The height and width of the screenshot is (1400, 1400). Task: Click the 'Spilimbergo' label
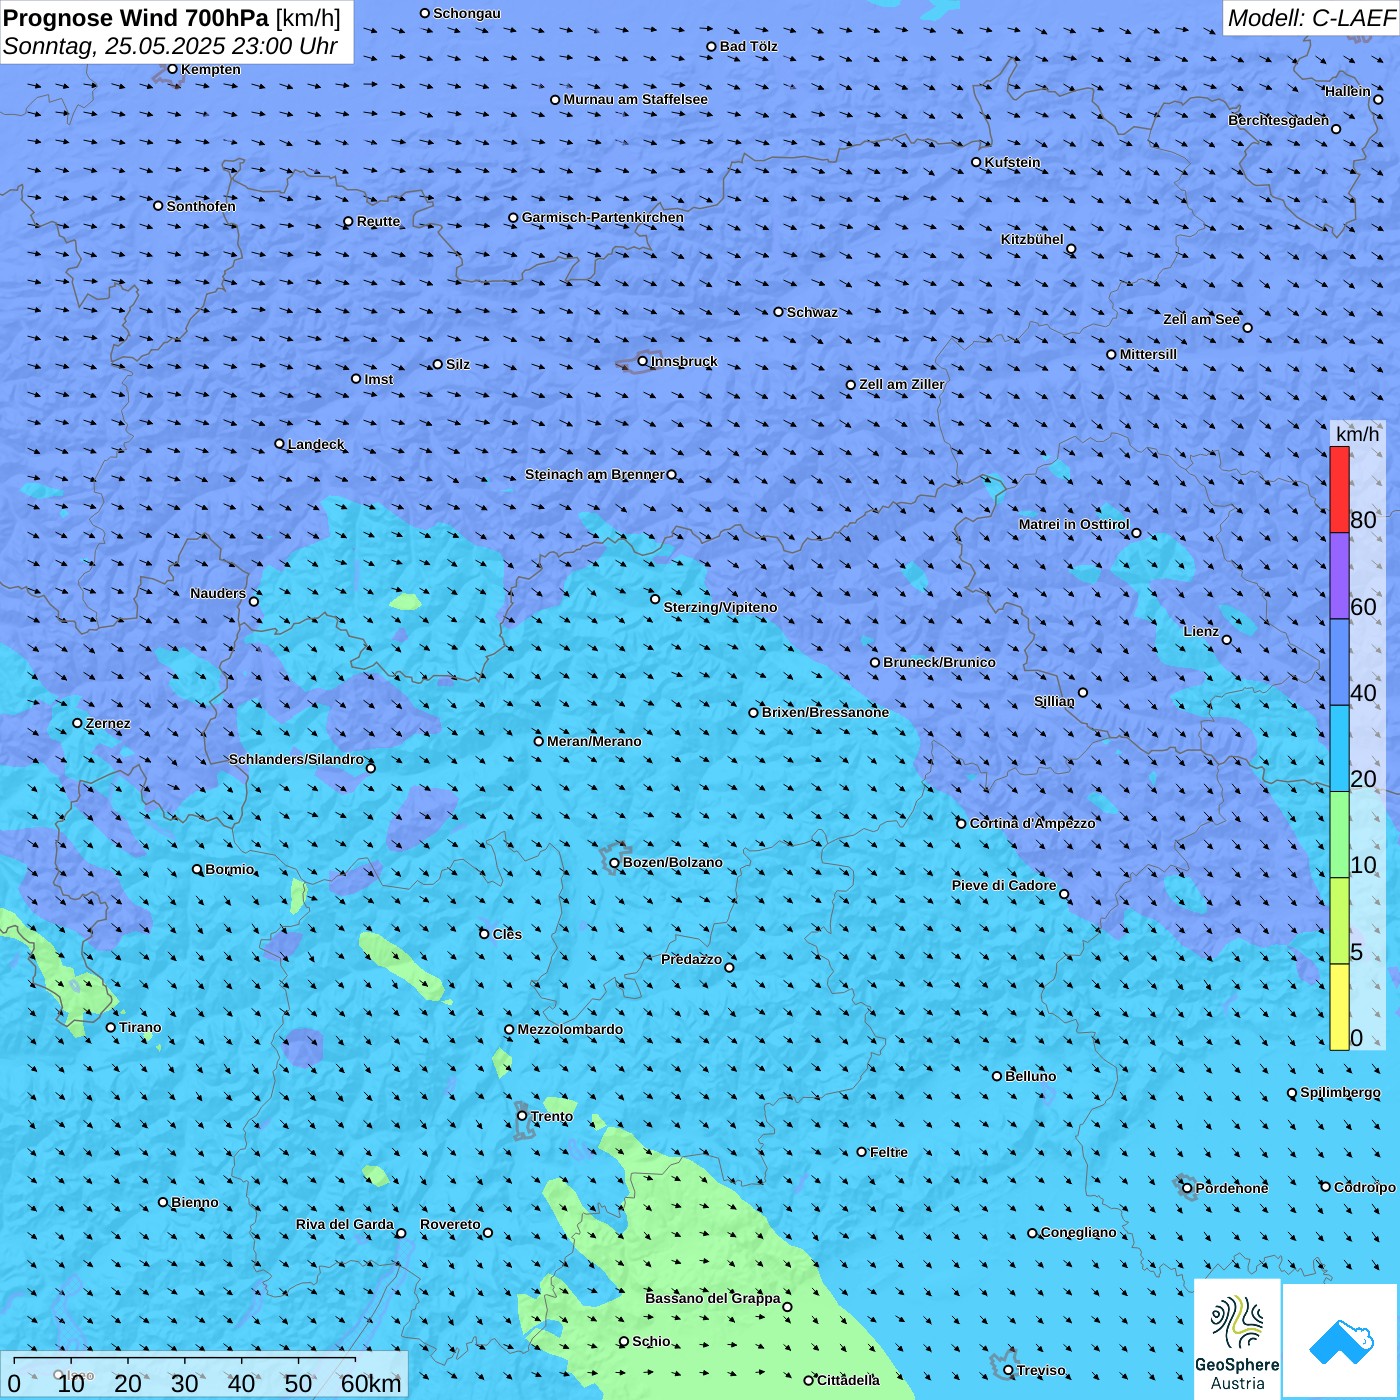coord(1341,1092)
